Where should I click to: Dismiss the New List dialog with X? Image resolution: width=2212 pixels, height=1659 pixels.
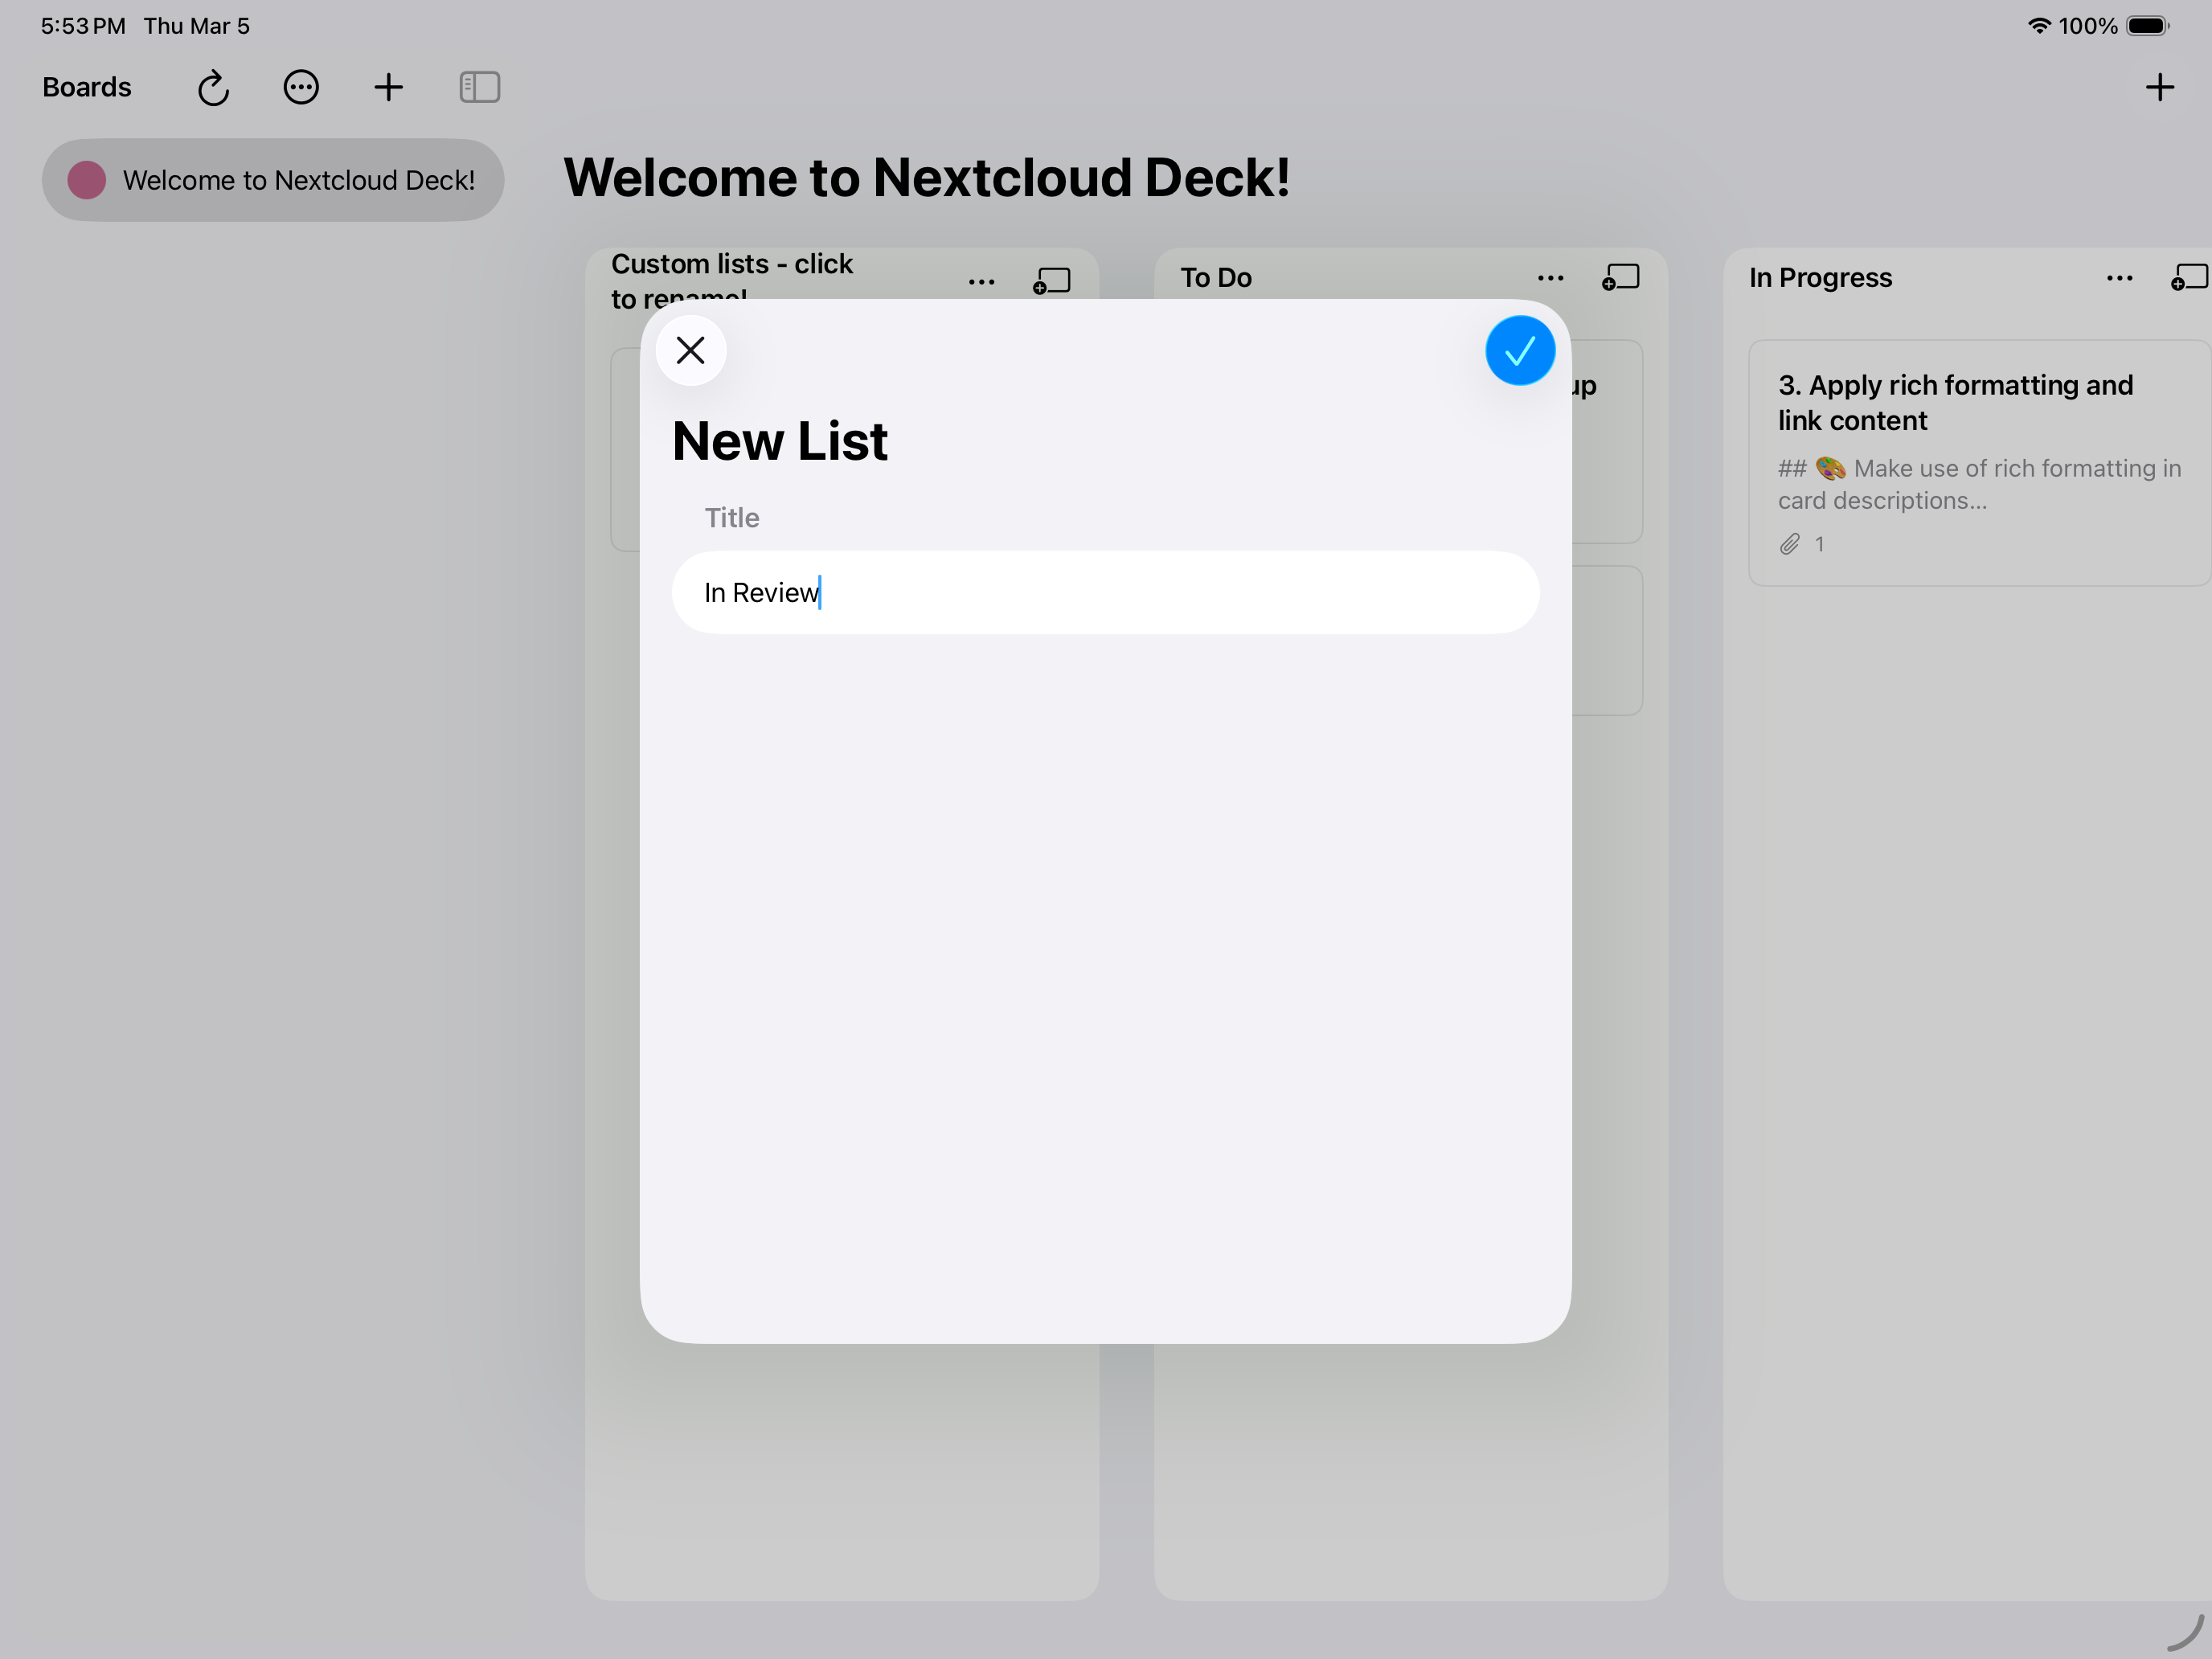pyautogui.click(x=690, y=350)
